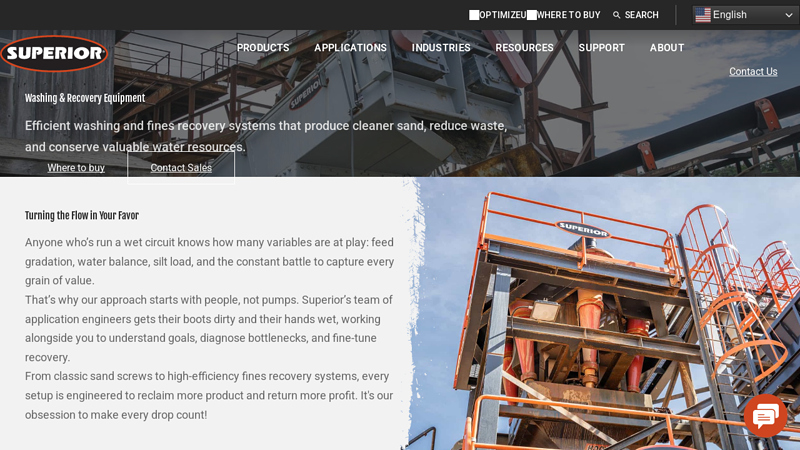
Task: Click the Washing & Recovery Equipment heading
Action: (x=85, y=98)
